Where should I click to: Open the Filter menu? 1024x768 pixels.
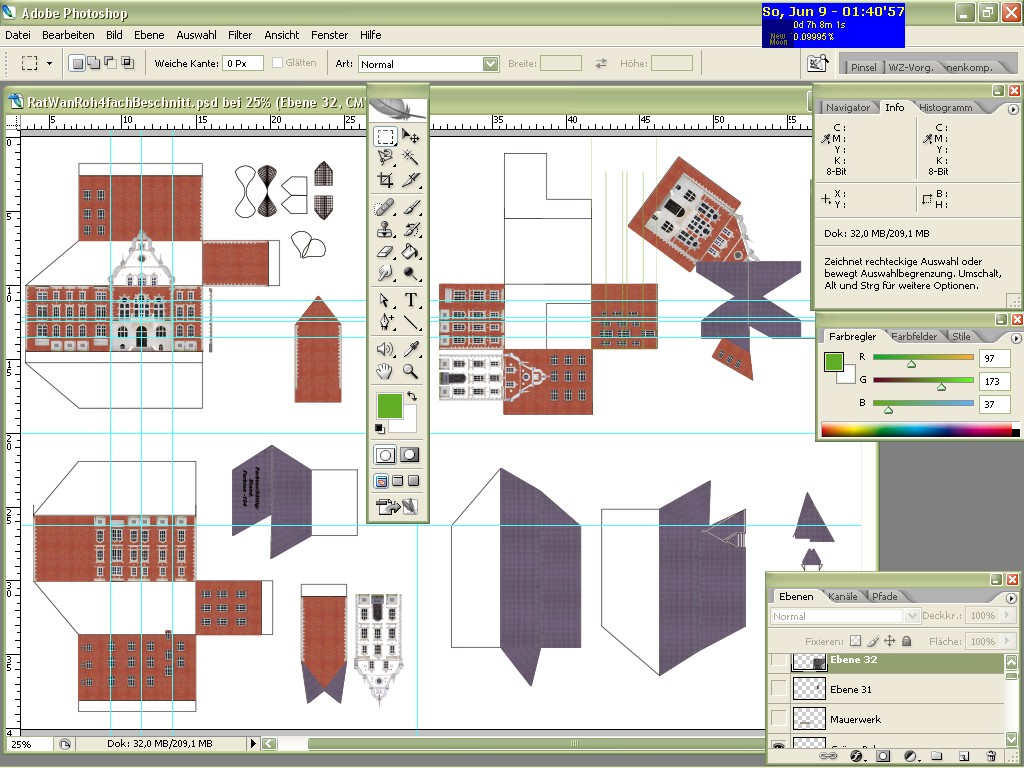240,35
